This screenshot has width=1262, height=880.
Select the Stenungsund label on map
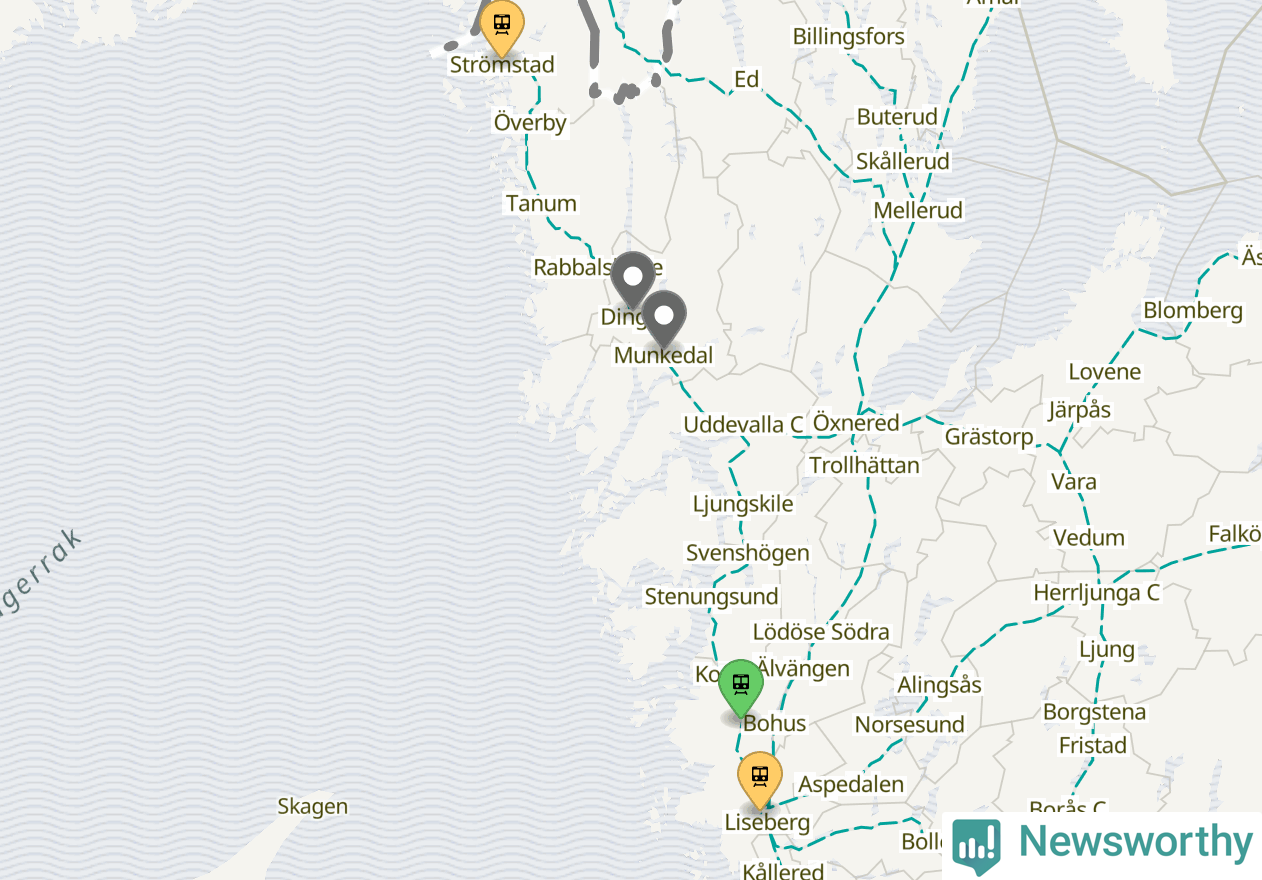tap(711, 596)
